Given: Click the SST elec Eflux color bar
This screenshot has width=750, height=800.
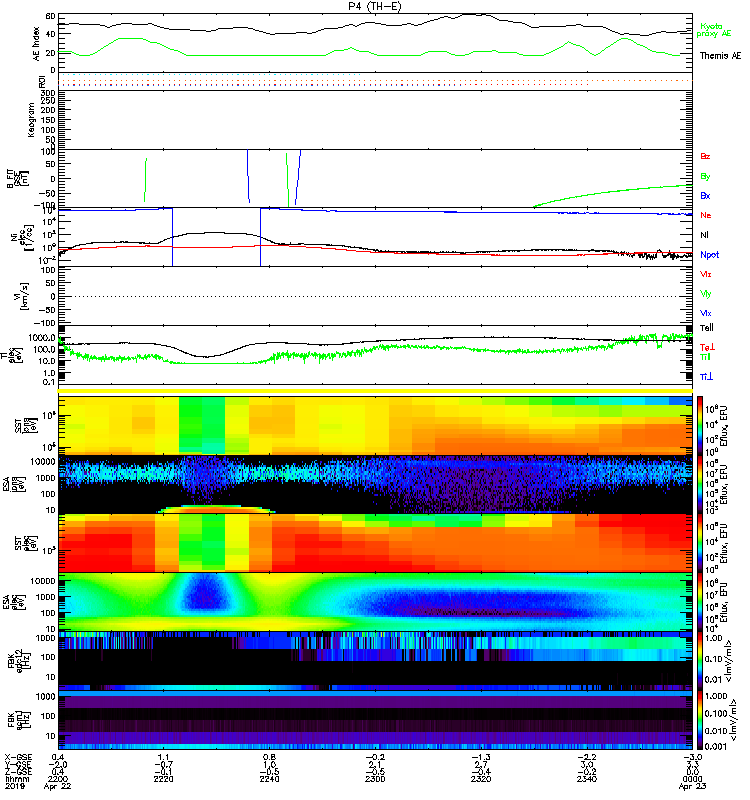Looking at the screenshot, I should tap(700, 543).
